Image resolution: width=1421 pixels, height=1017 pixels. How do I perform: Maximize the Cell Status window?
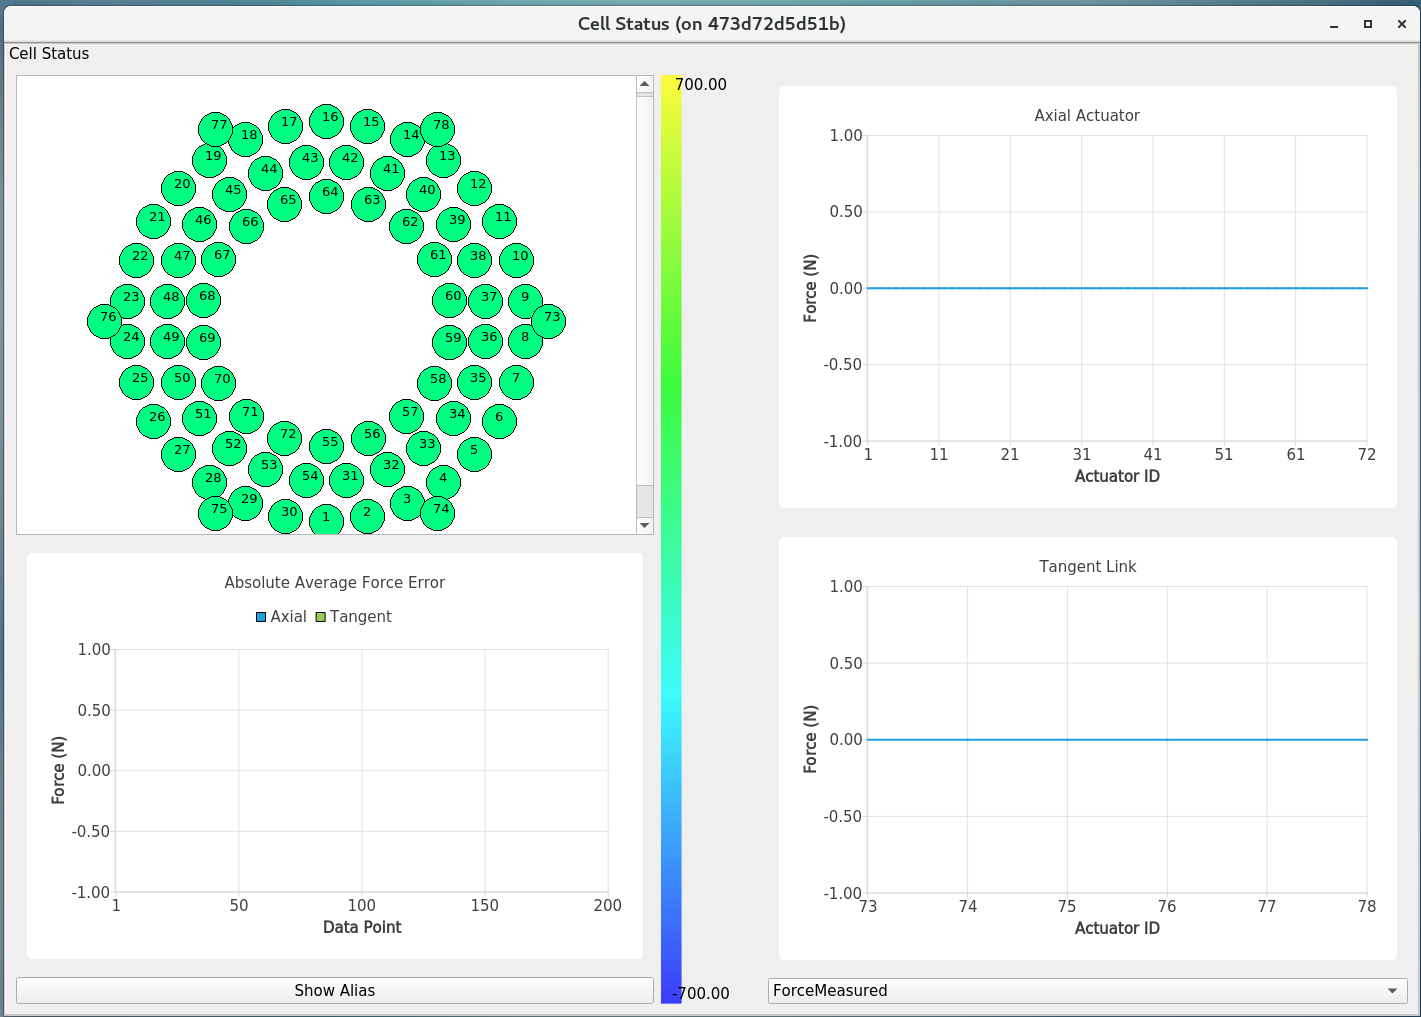(x=1367, y=24)
